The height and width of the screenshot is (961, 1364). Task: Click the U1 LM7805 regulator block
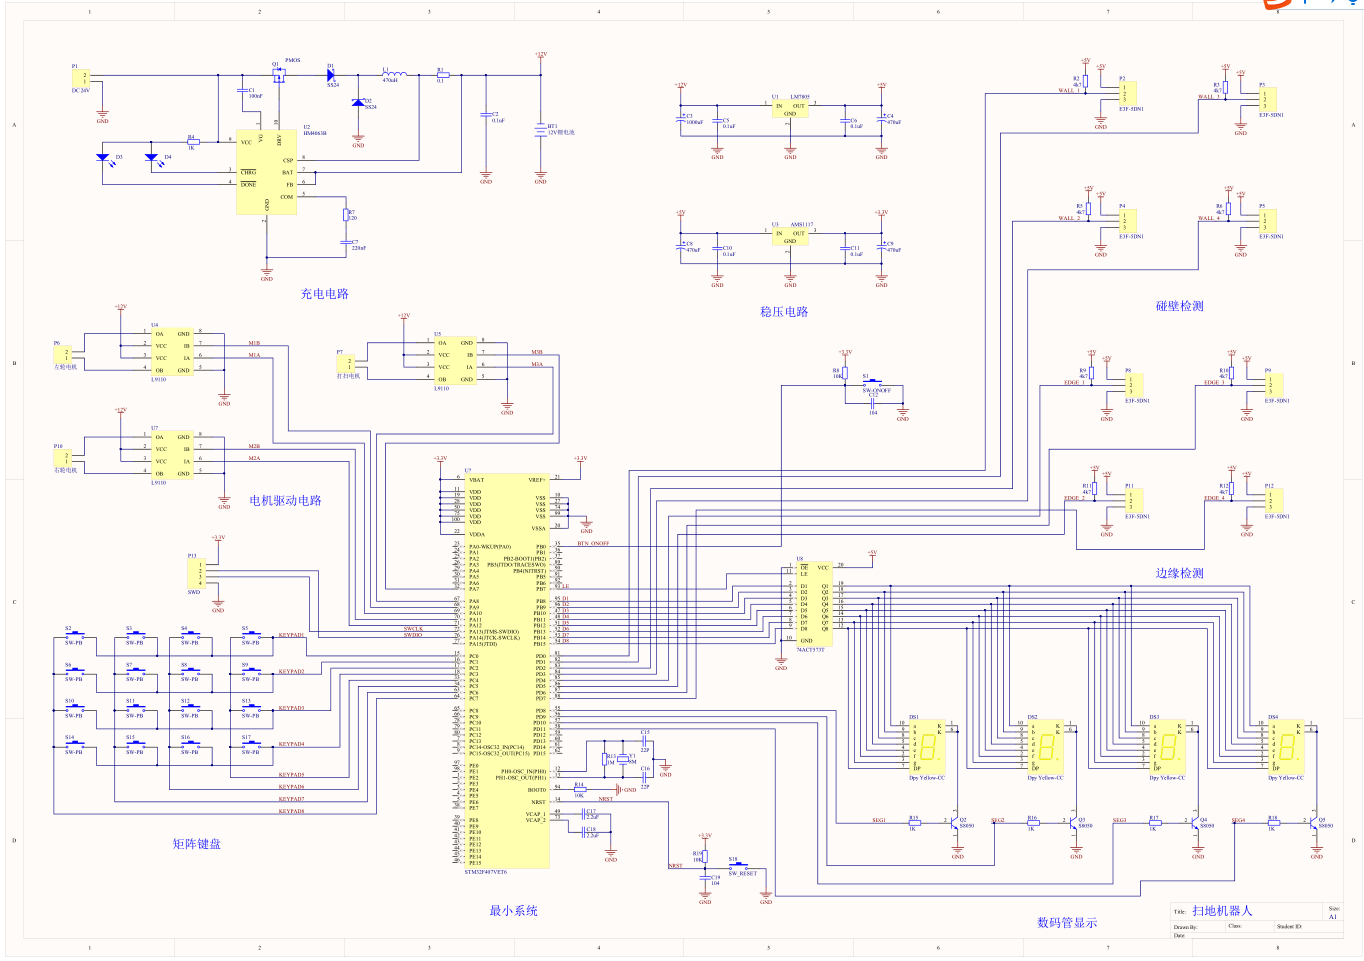790,109
